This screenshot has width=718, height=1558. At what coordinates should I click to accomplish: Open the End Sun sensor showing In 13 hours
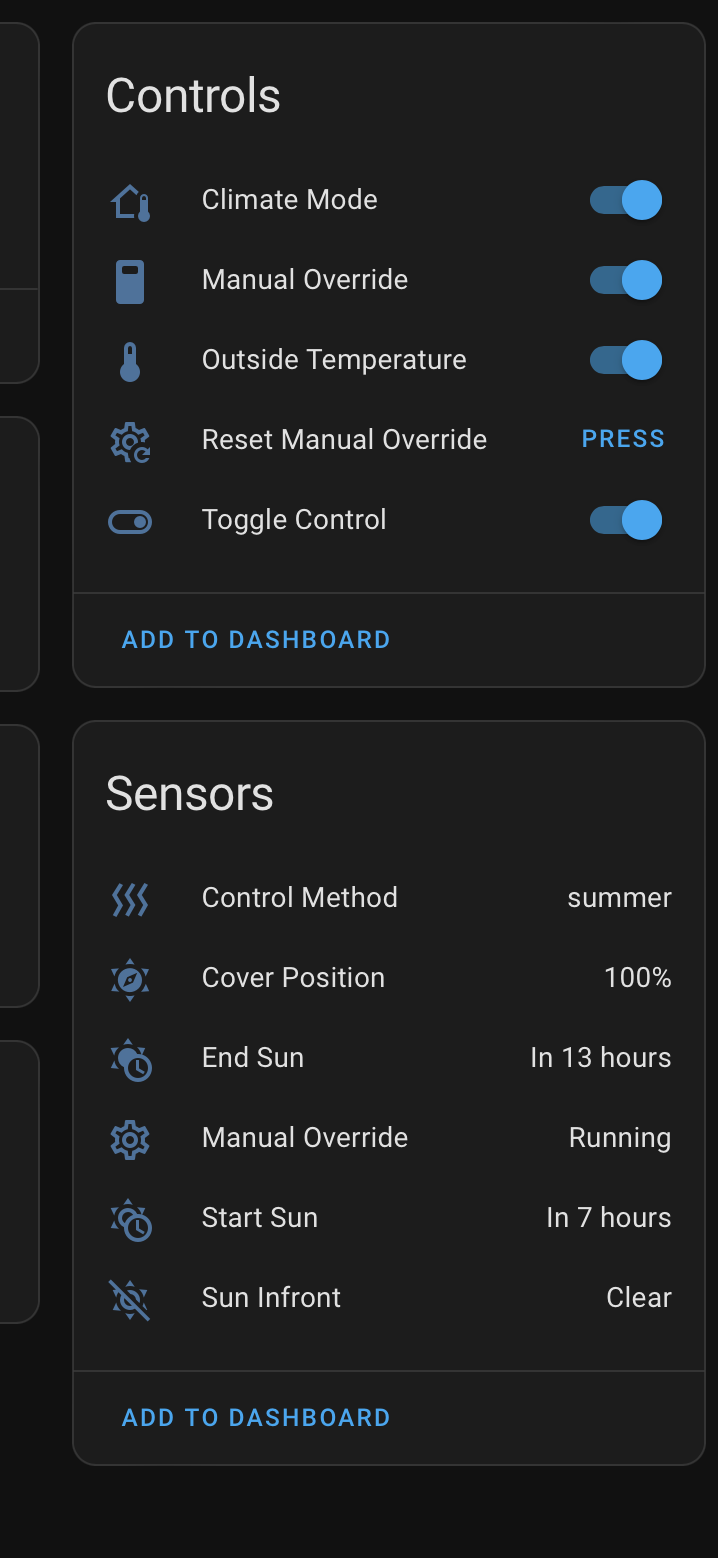(601, 1058)
